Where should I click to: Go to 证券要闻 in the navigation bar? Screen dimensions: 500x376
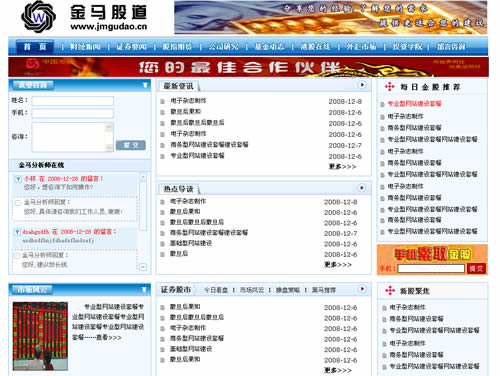point(131,47)
